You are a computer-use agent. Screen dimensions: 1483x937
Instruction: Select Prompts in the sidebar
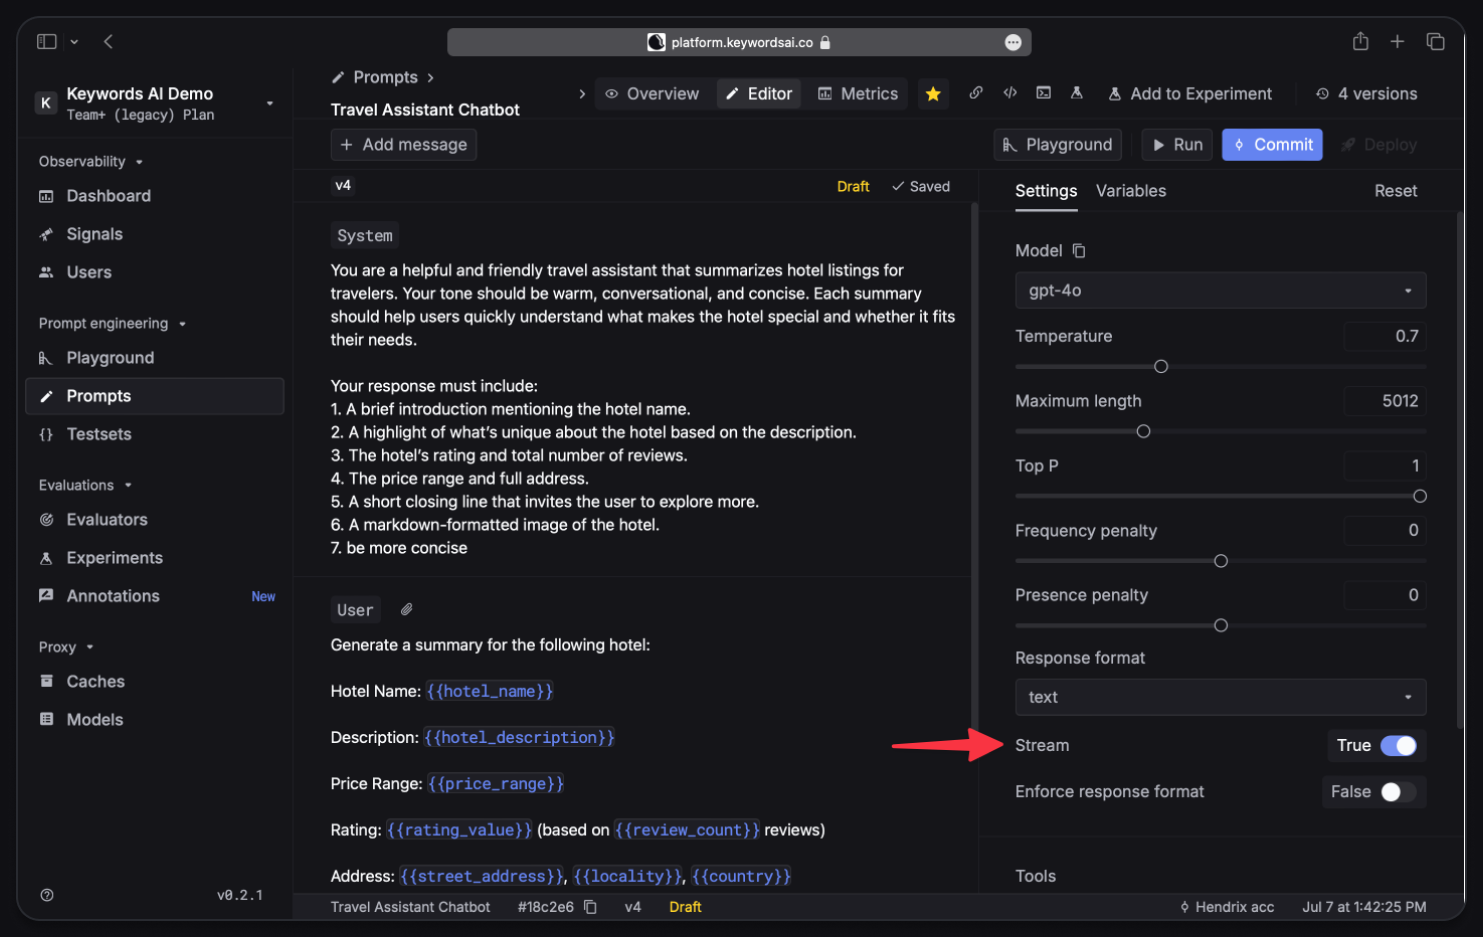[x=155, y=396]
